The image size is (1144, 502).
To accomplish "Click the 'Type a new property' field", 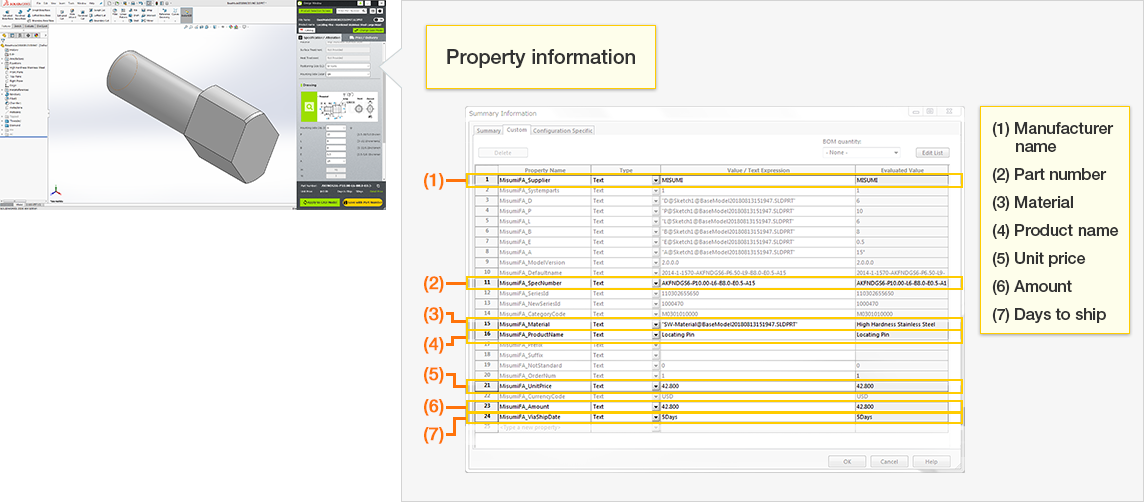I will point(544,427).
